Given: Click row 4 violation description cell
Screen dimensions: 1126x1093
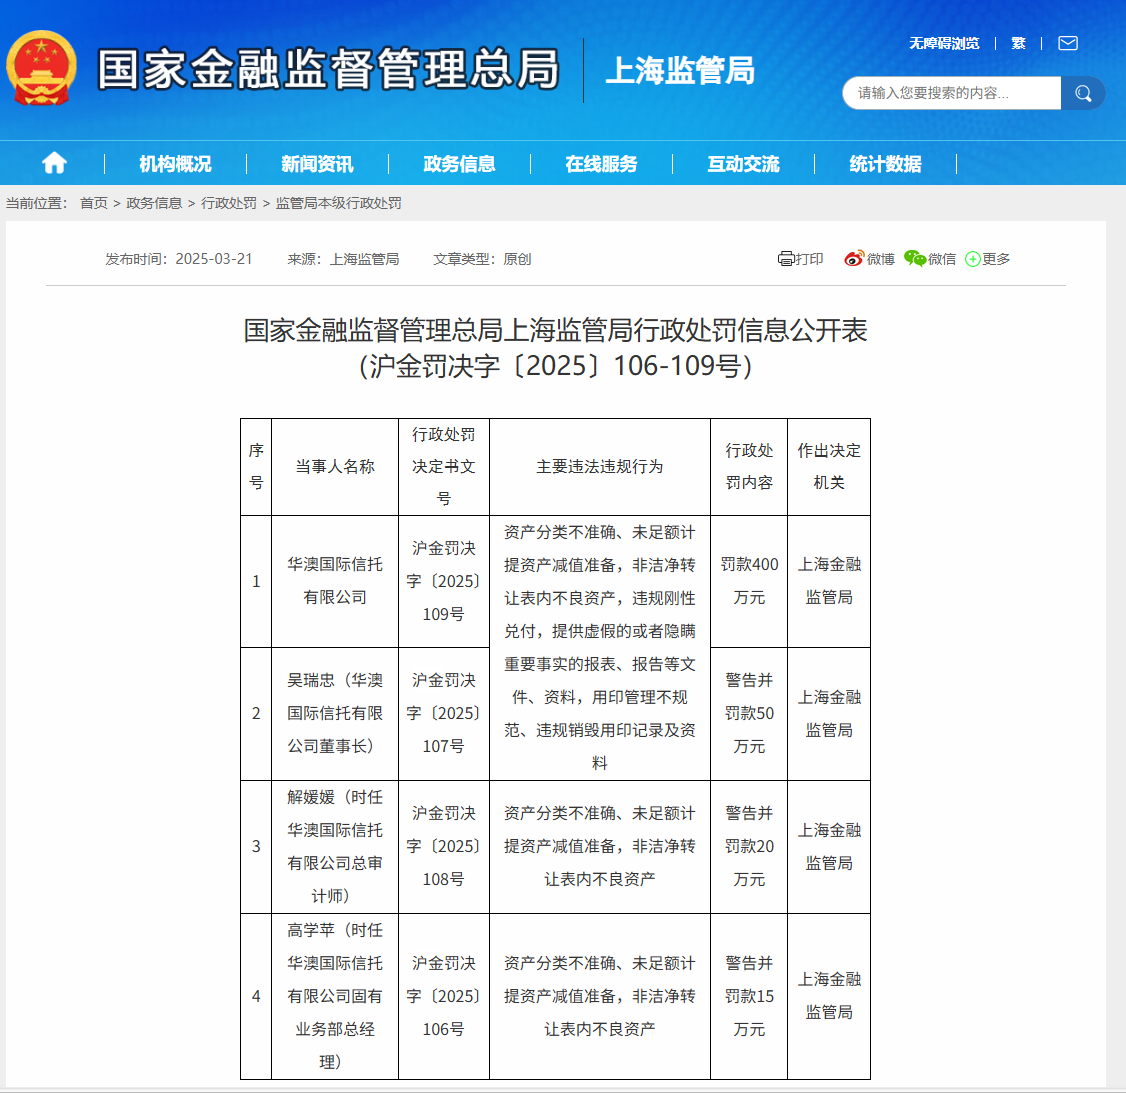Looking at the screenshot, I should (600, 996).
